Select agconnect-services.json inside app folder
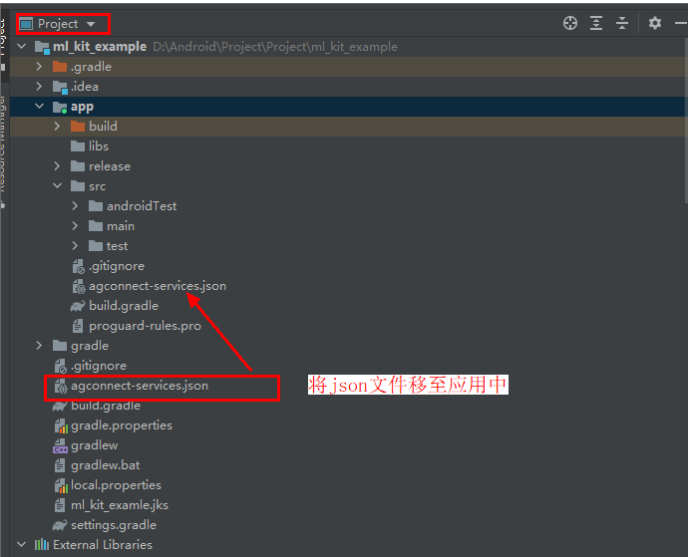688x557 pixels. pos(157,286)
